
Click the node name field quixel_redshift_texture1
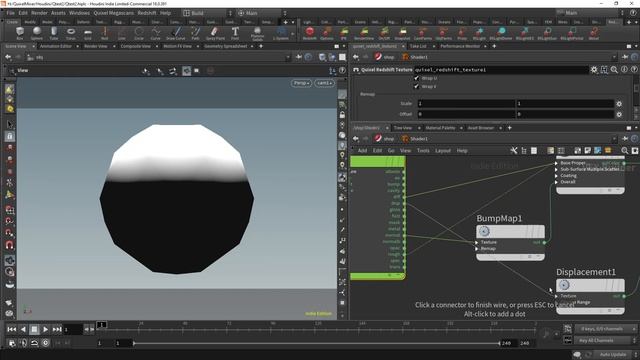[501, 70]
